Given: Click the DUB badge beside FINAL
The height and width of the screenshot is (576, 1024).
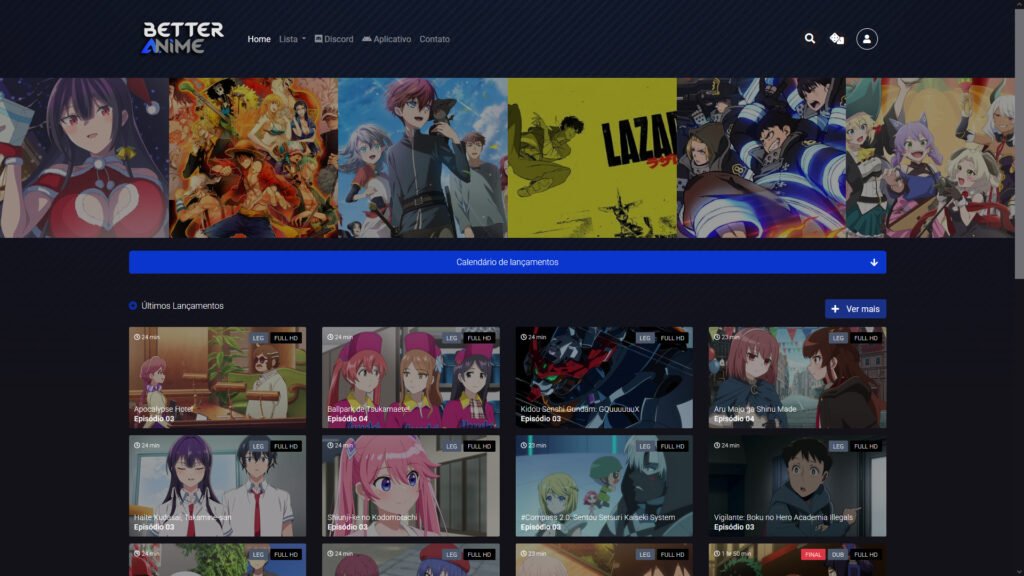Looking at the screenshot, I should (x=837, y=554).
